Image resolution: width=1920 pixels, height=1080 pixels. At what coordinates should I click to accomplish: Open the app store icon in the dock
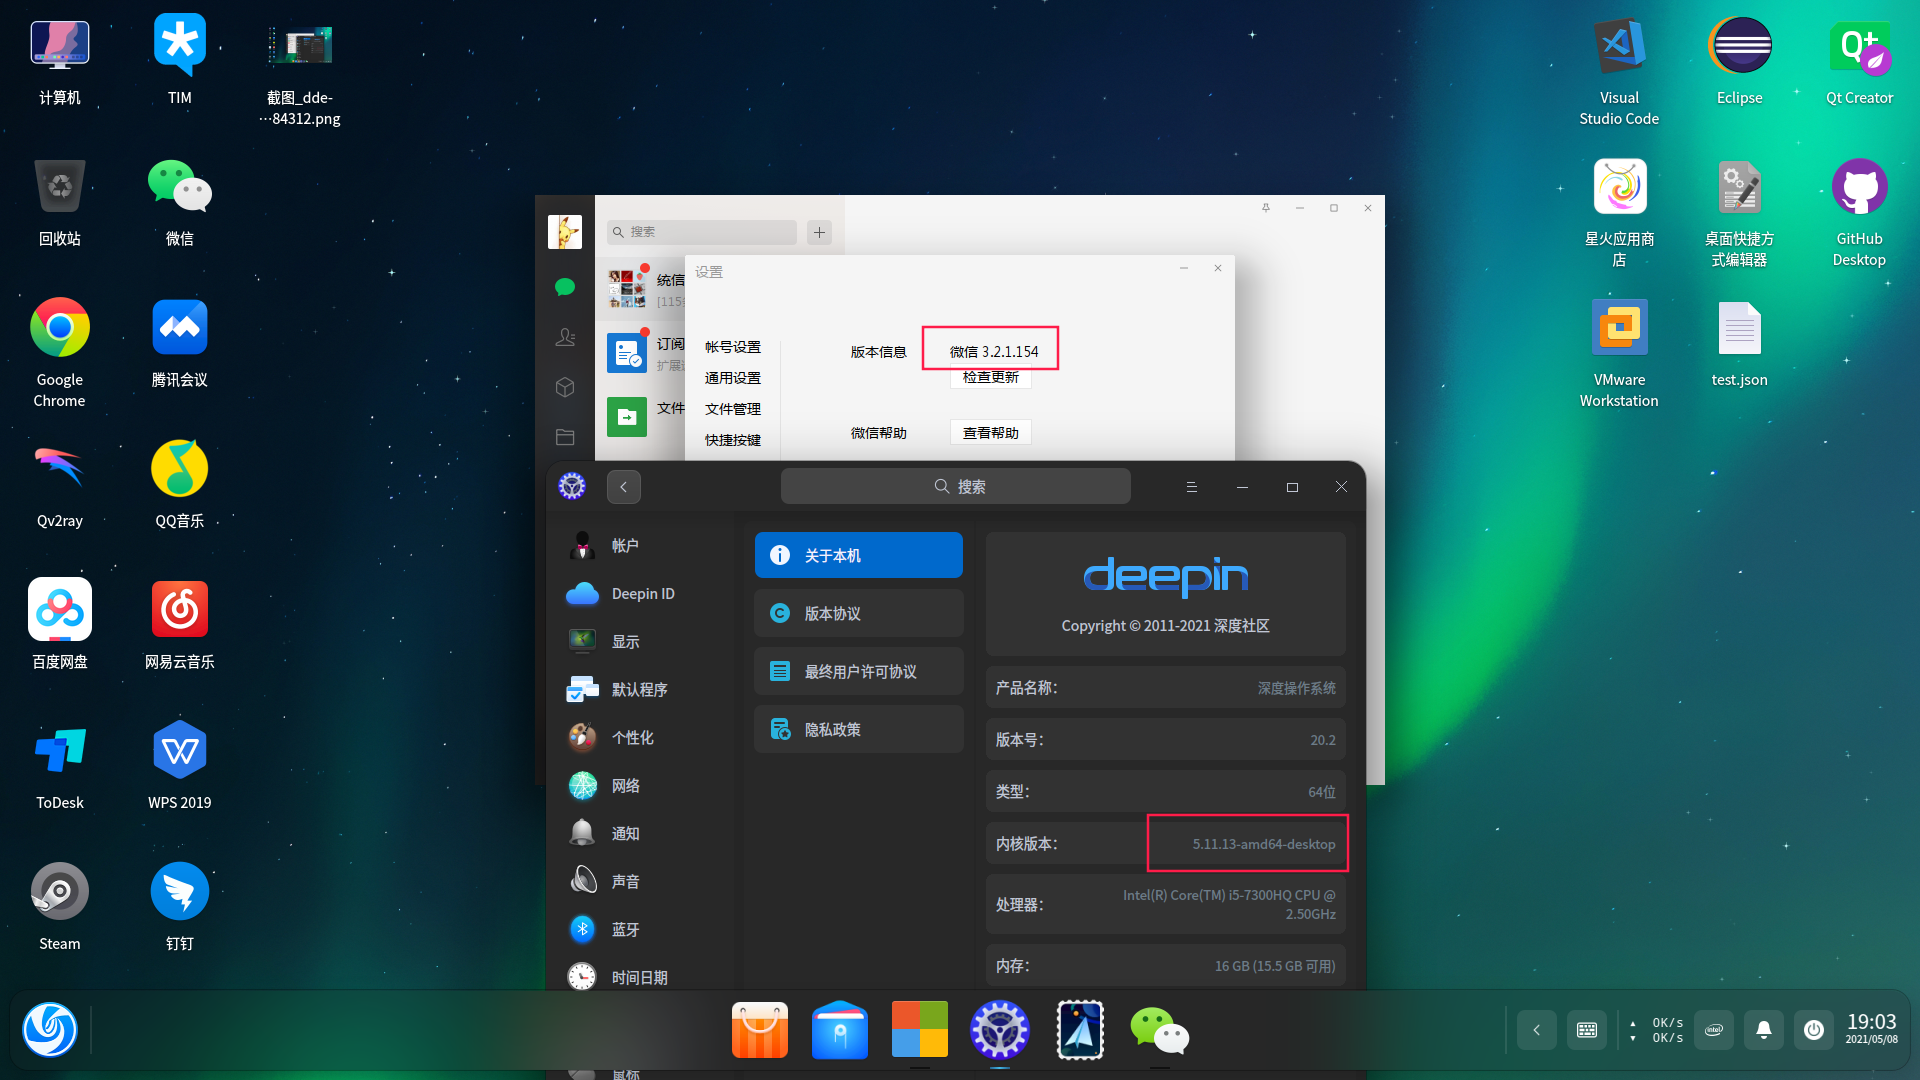[x=760, y=1030]
